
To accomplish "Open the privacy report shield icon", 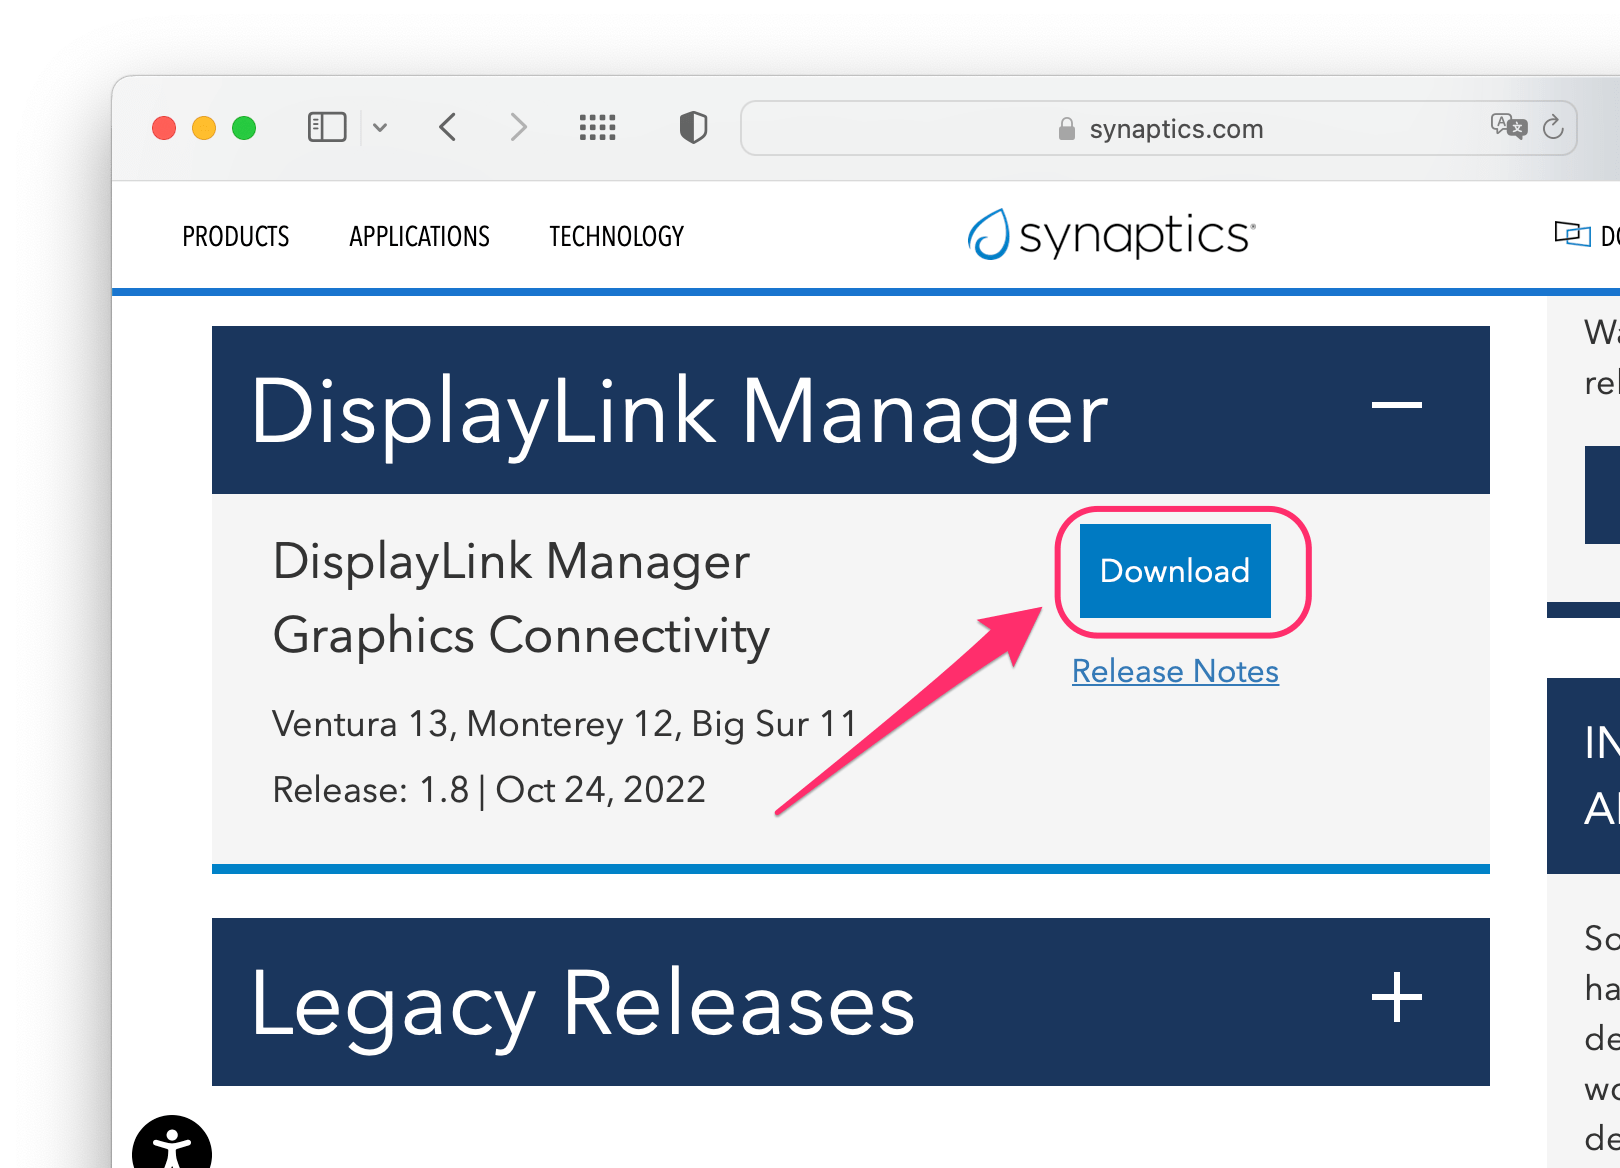I will (693, 128).
